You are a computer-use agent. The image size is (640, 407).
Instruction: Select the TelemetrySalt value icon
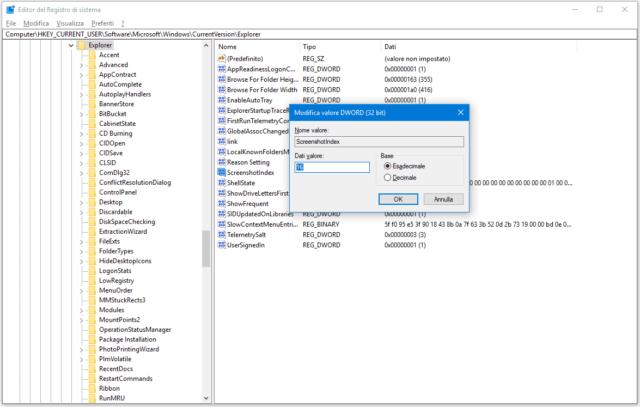[221, 234]
